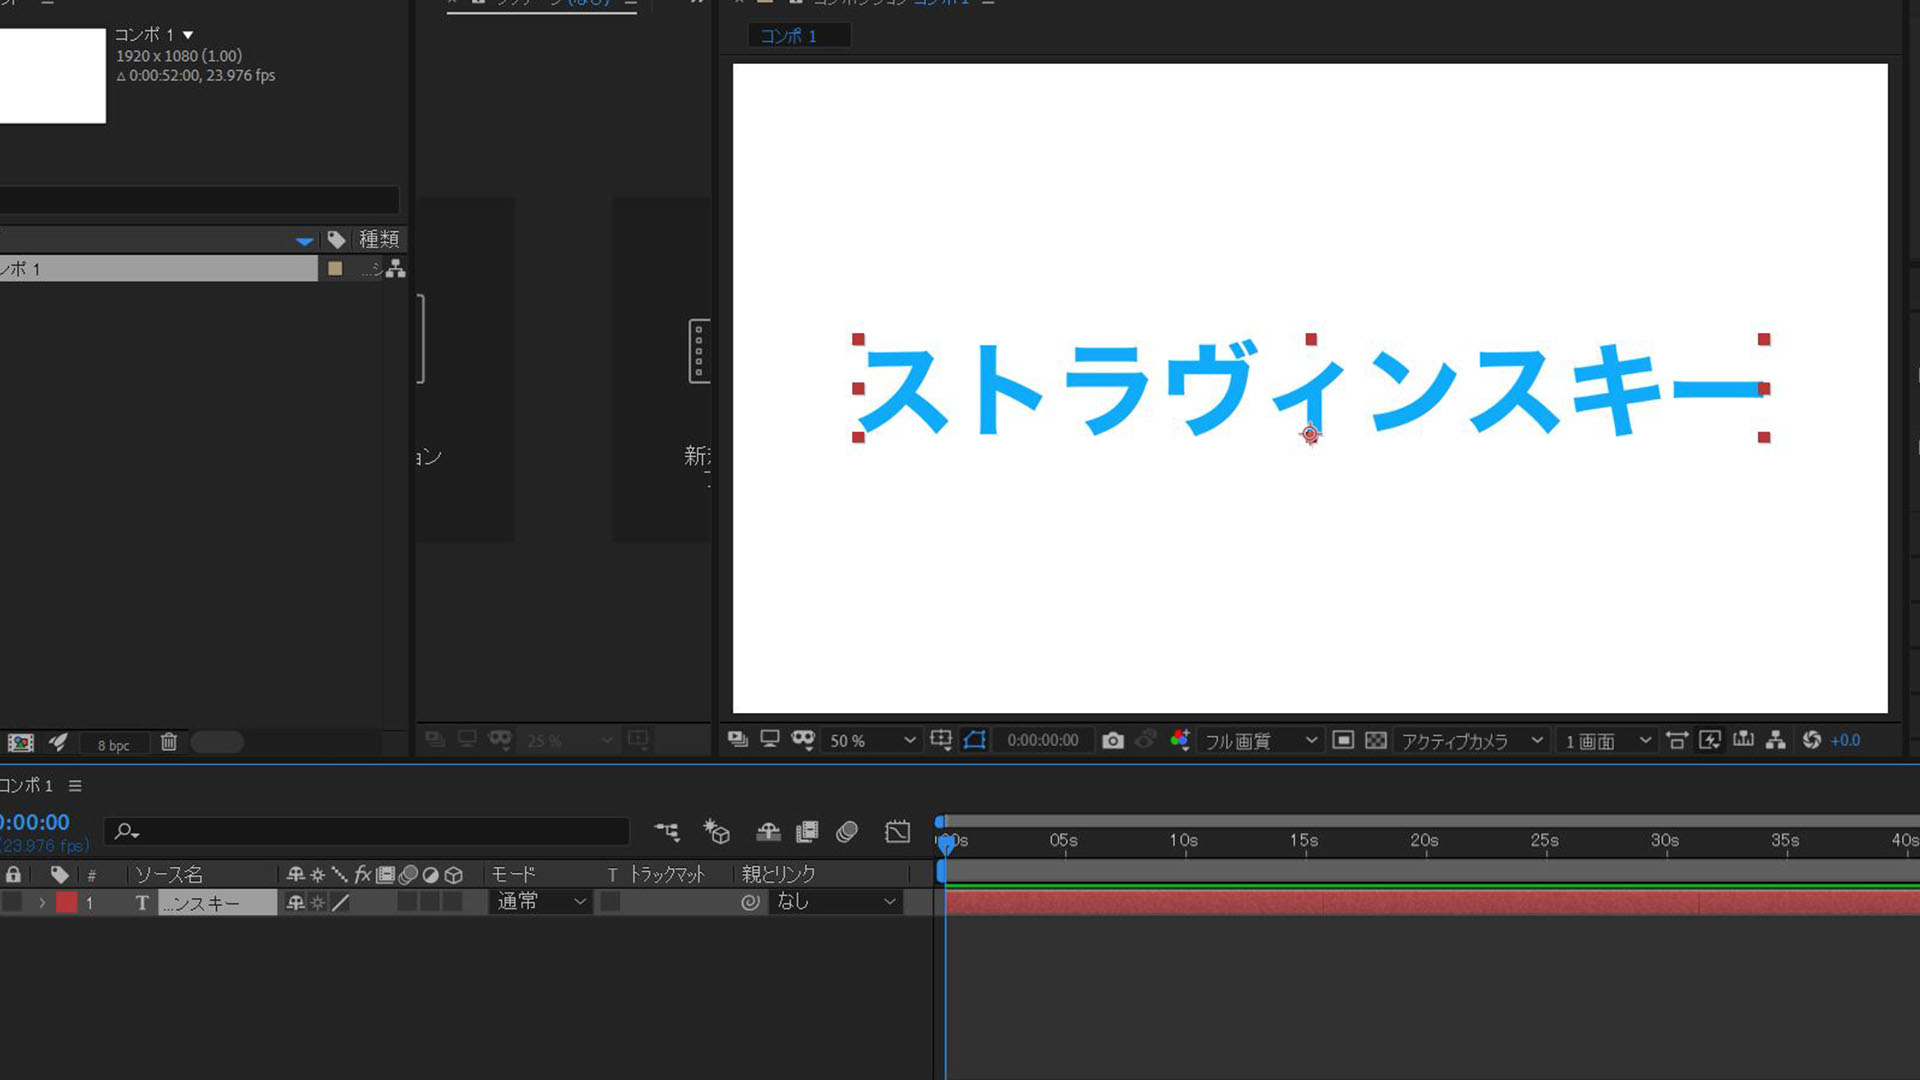This screenshot has height=1080, width=1920.
Task: Open Fast Previews lightning icon
Action: pos(1710,740)
